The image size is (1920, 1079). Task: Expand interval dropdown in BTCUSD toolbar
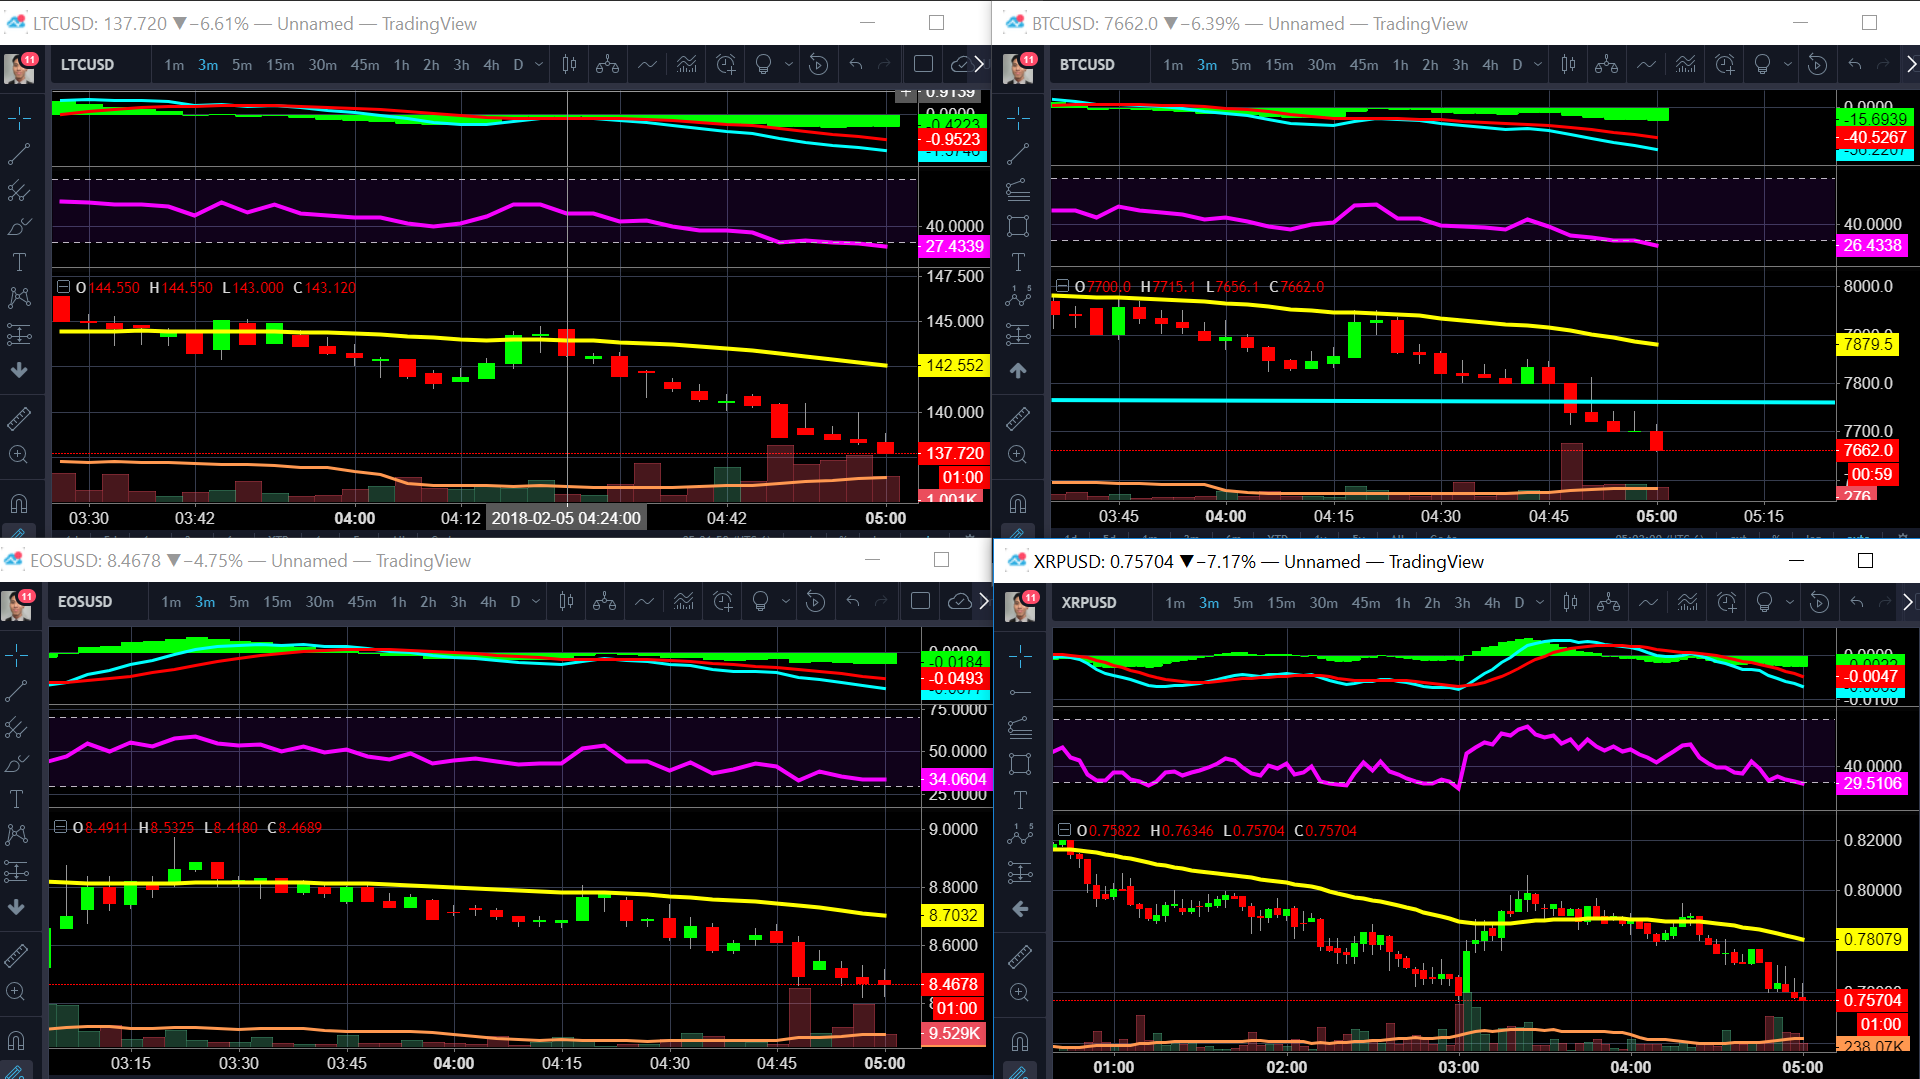1538,65
